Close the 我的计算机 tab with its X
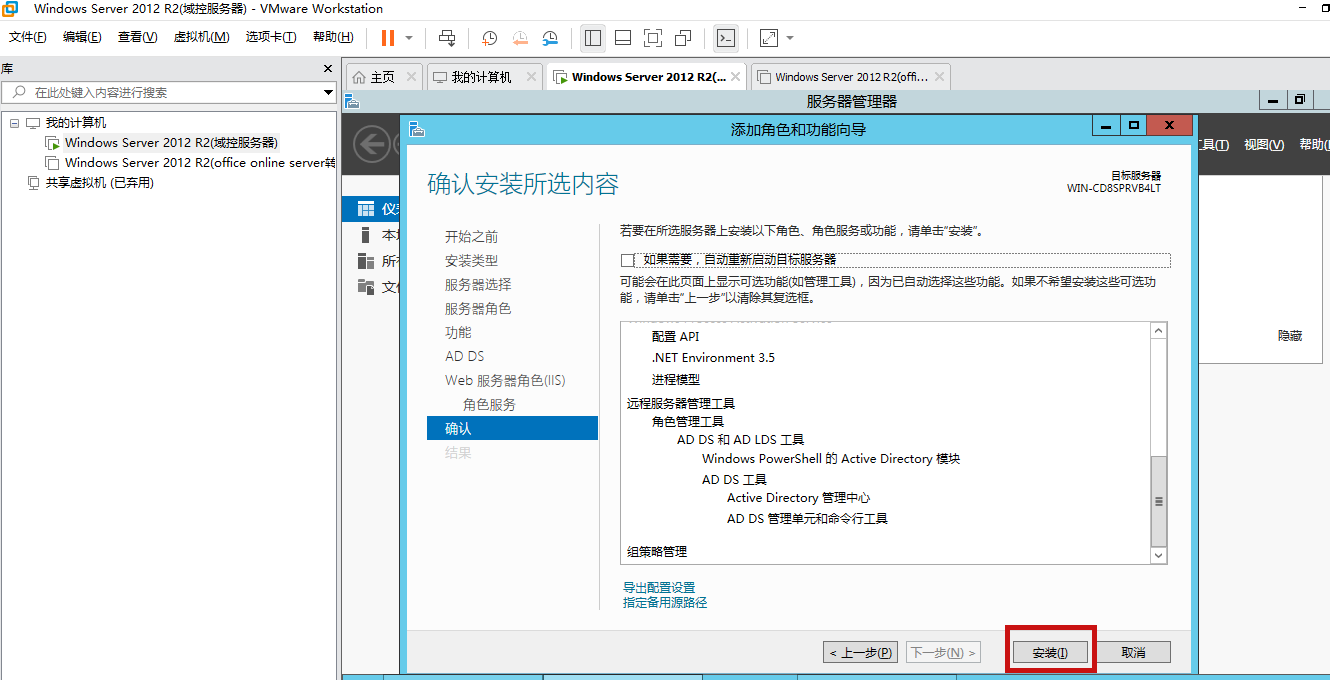Viewport: 1330px width, 680px height. click(530, 77)
